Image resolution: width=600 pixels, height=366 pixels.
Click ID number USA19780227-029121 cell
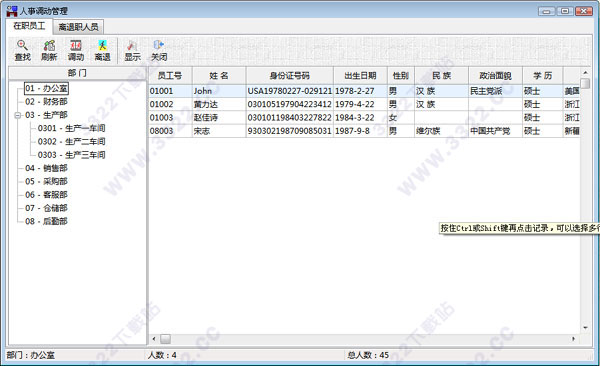point(290,91)
